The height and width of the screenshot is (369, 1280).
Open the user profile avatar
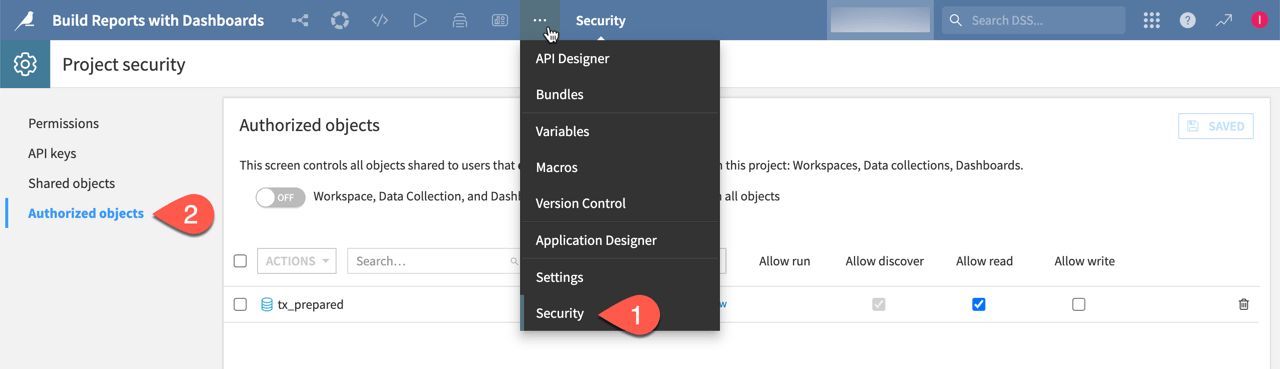tap(1259, 20)
